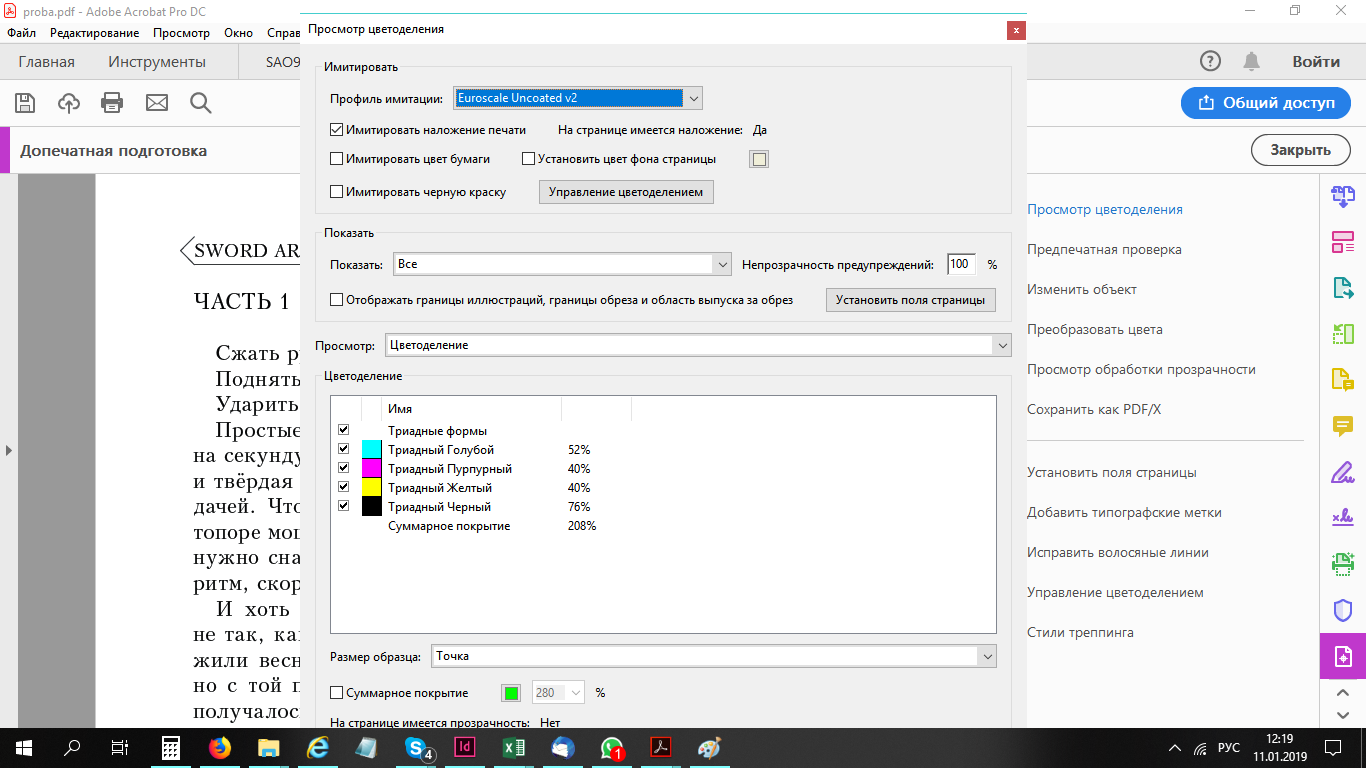The image size is (1366, 768).
Task: Open the notifications bell icon
Action: click(1251, 62)
